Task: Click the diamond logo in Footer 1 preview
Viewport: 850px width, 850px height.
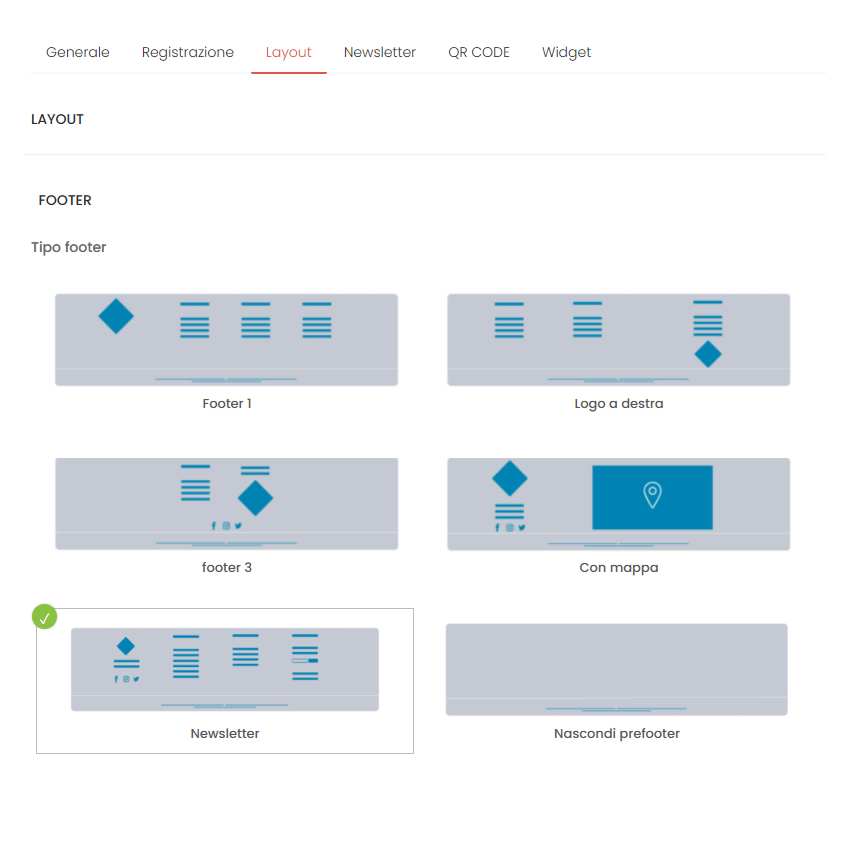Action: coord(115,316)
